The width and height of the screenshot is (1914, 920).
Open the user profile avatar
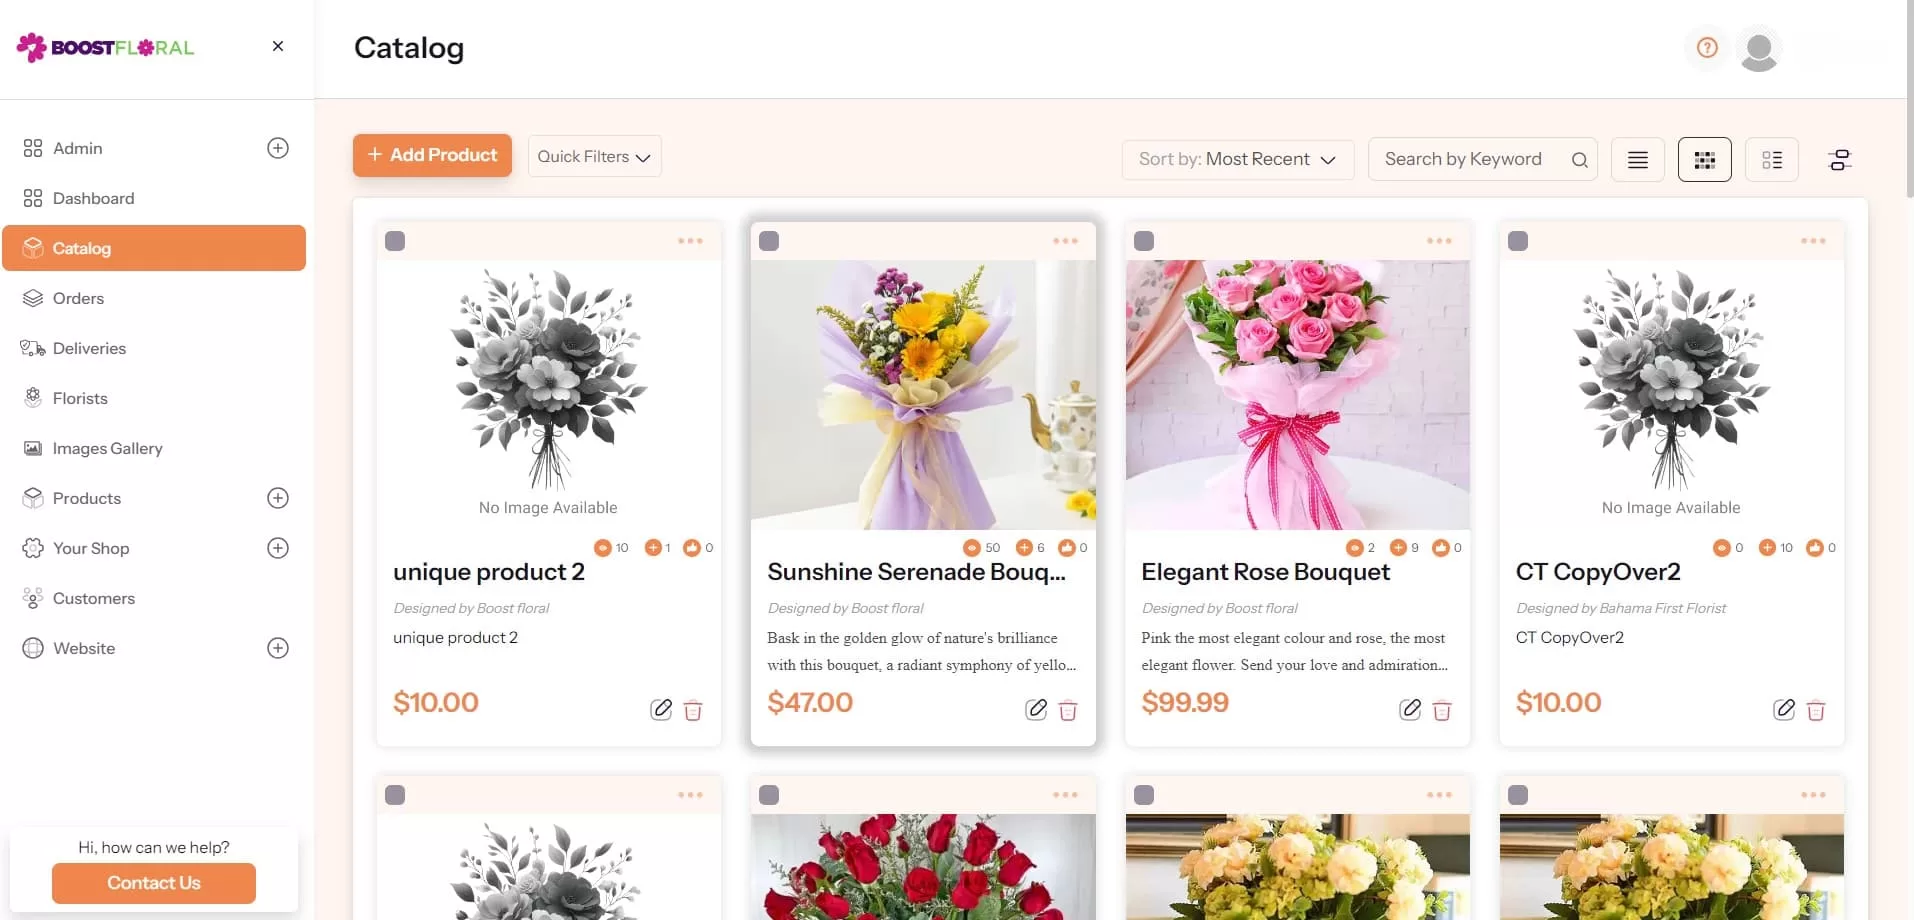click(x=1758, y=50)
